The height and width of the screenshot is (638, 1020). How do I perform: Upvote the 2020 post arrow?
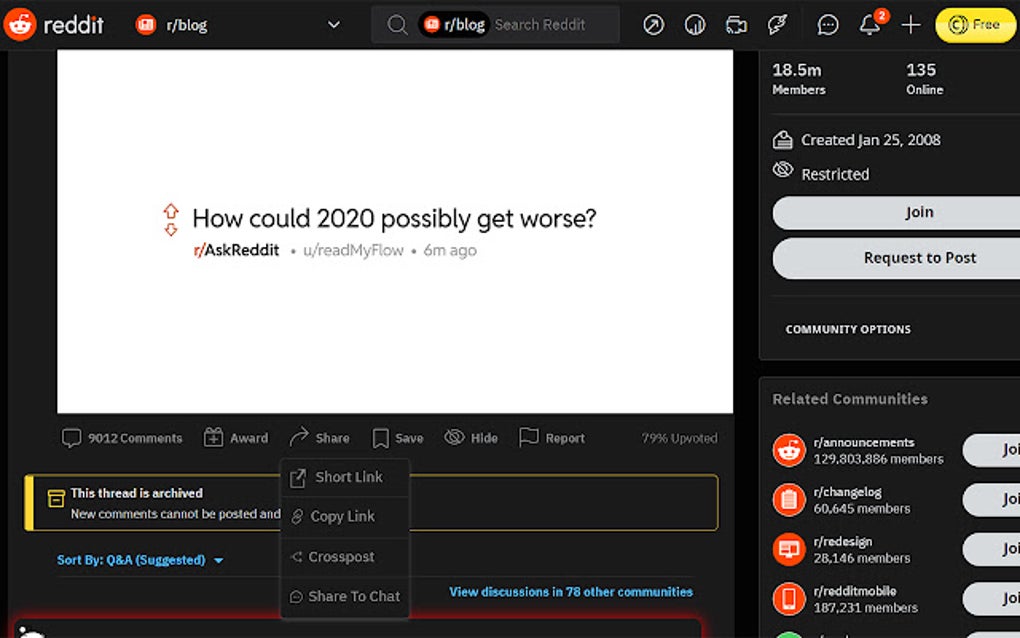click(170, 211)
